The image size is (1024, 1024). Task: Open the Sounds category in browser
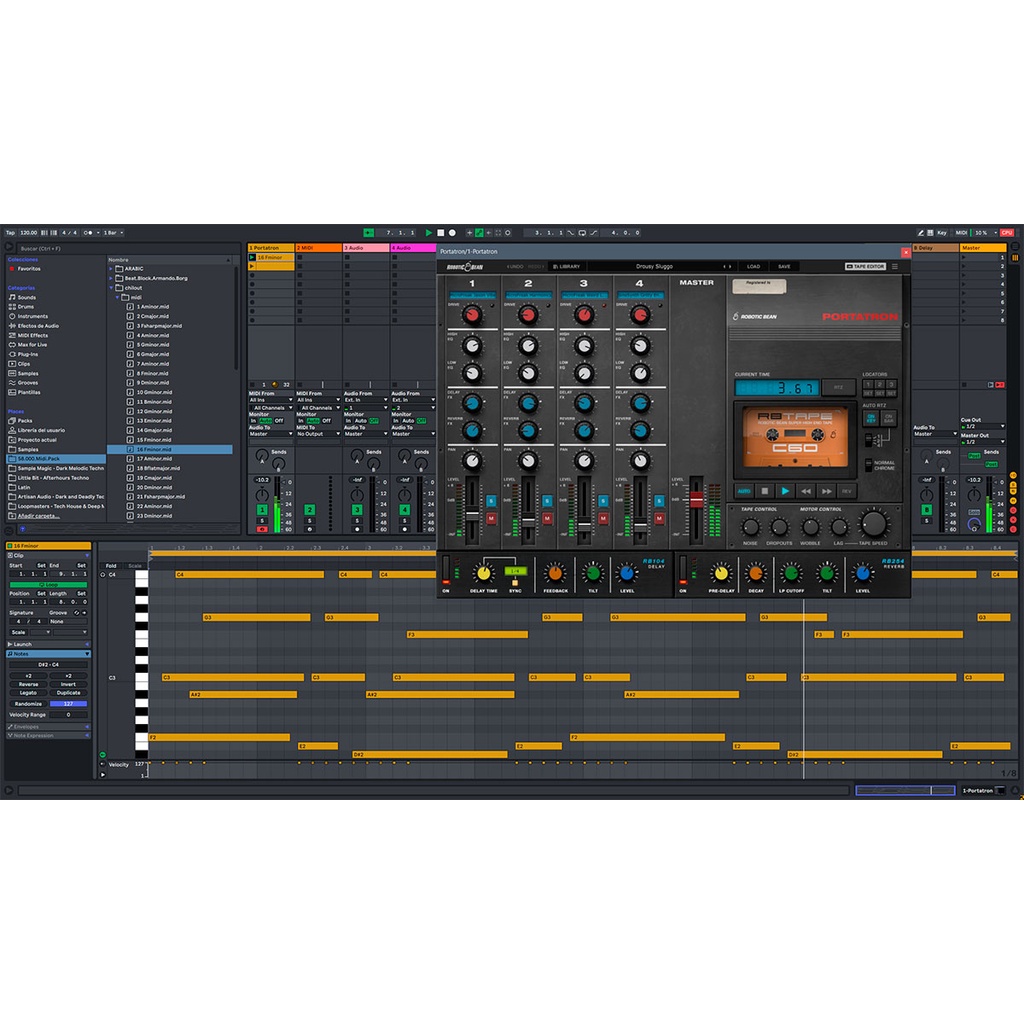(x=26, y=297)
